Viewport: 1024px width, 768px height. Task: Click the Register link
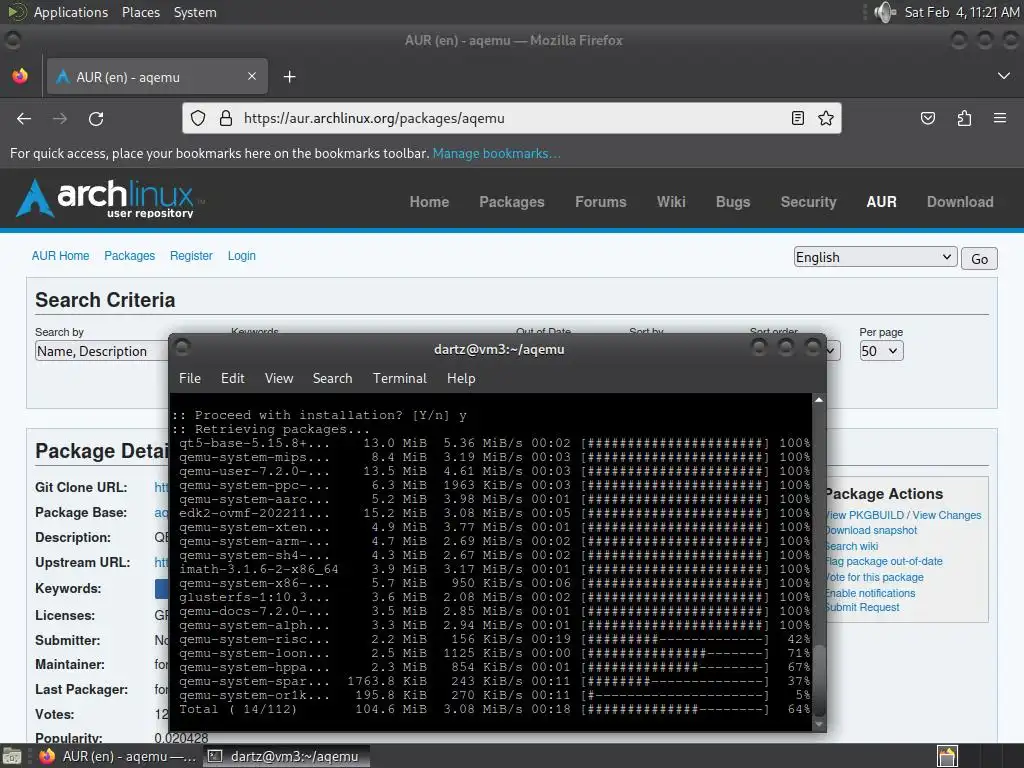pos(191,256)
